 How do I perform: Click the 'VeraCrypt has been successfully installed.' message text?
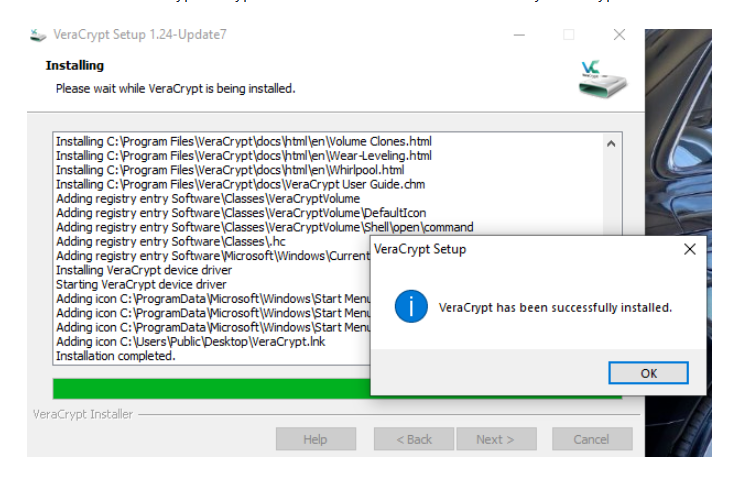pos(555,308)
